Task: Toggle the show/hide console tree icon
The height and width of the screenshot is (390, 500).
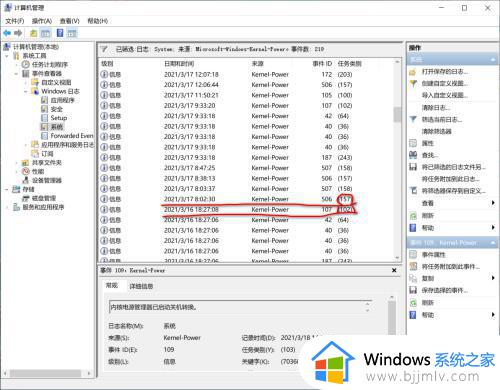Action: tap(45, 33)
